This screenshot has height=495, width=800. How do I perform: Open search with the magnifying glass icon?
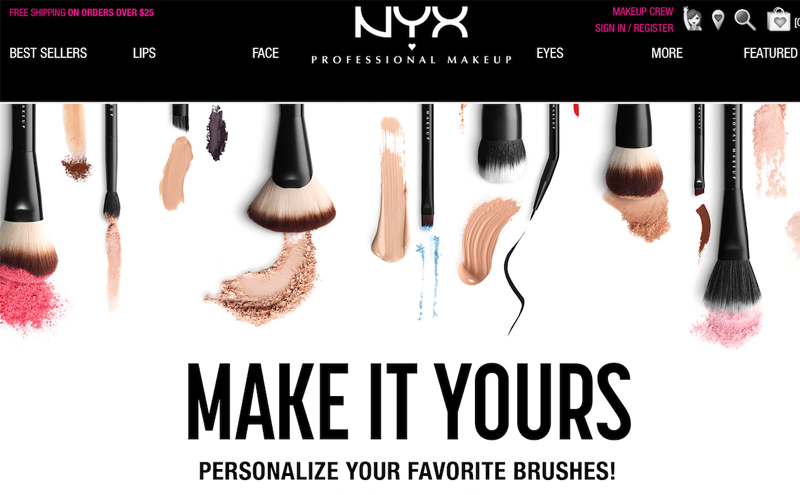tap(745, 20)
